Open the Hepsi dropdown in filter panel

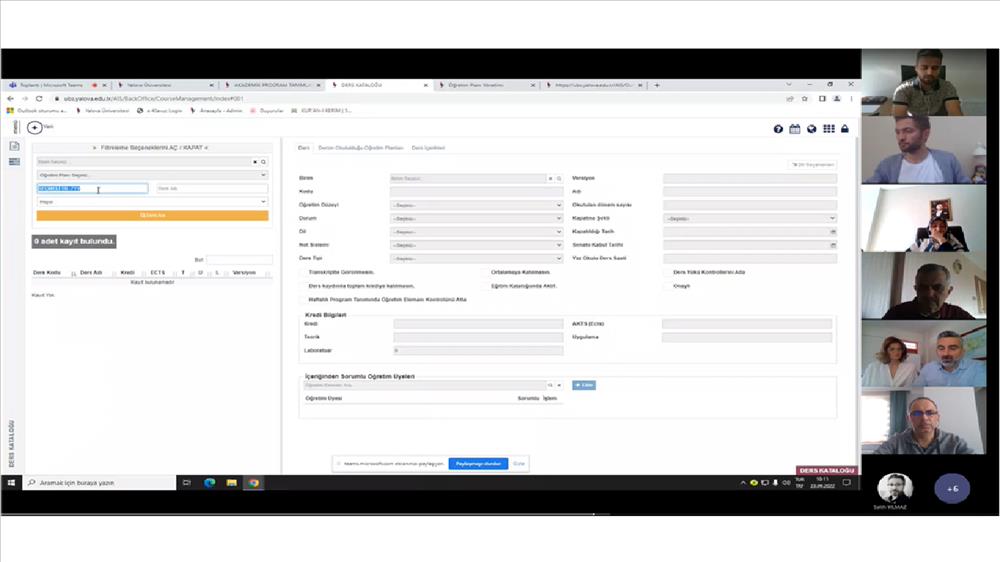pos(152,202)
